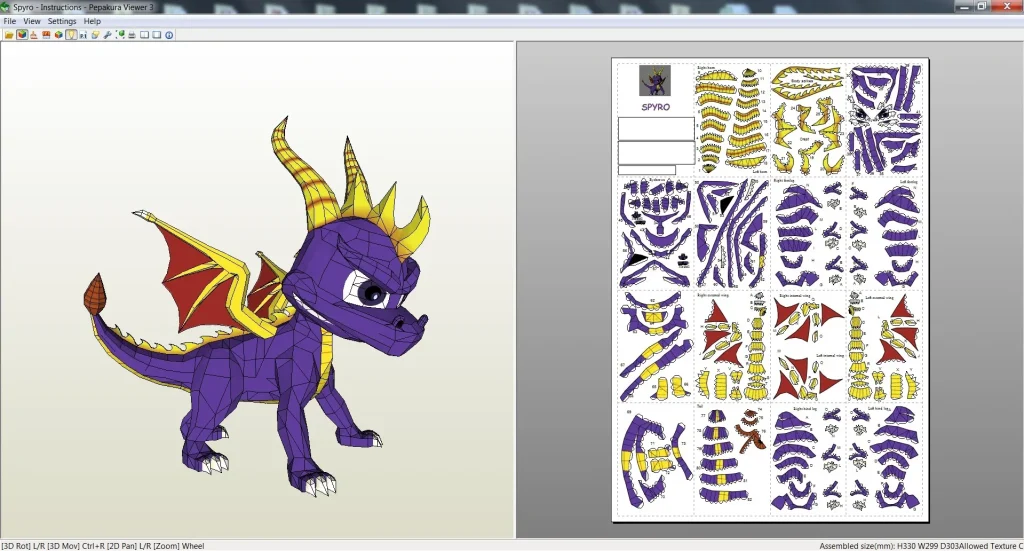The image size is (1024, 551).
Task: Click the single-pane window layout icon
Action: [x=157, y=35]
